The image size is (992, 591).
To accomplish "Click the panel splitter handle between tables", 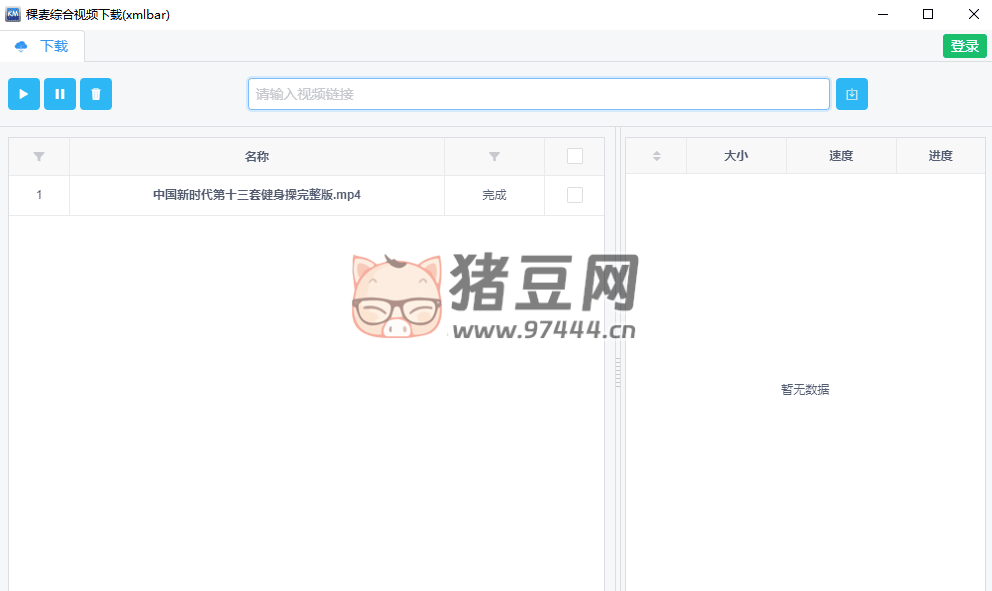I will click(x=617, y=373).
